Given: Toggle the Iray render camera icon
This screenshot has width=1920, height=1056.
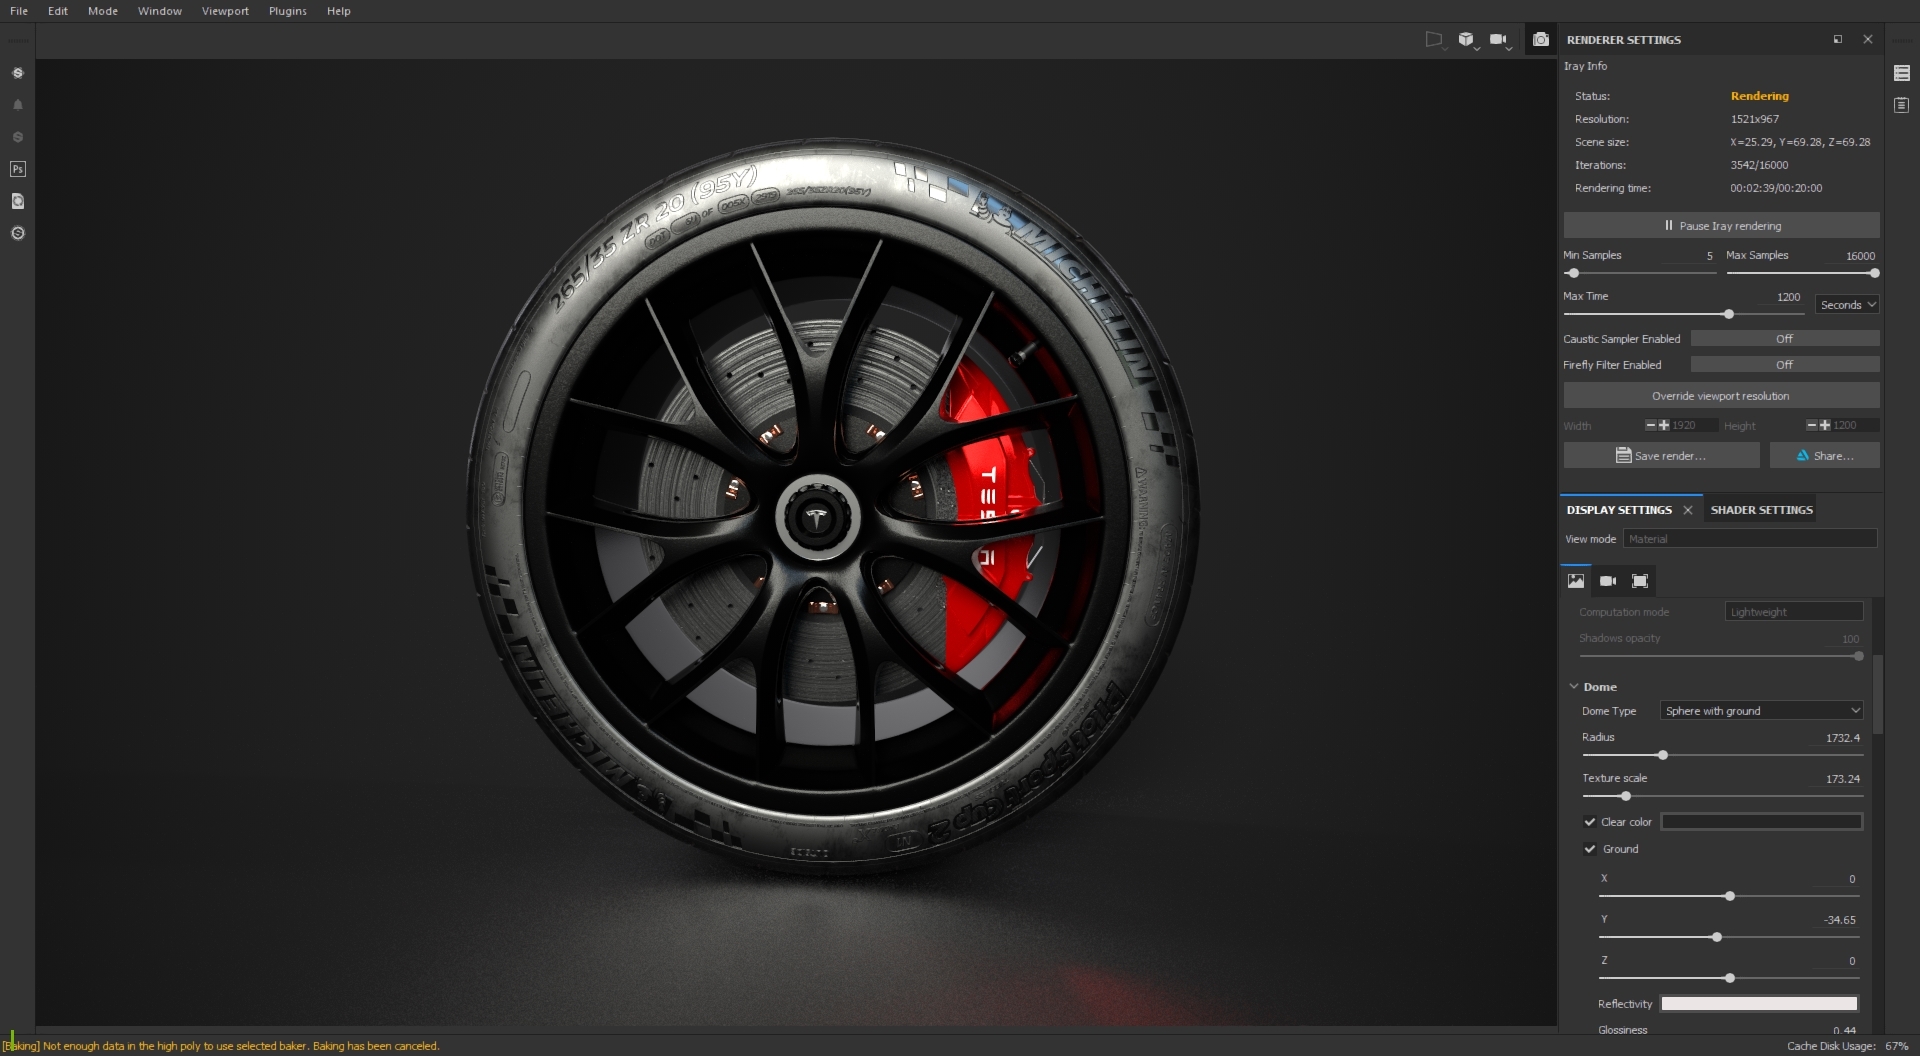Looking at the screenshot, I should 1541,40.
